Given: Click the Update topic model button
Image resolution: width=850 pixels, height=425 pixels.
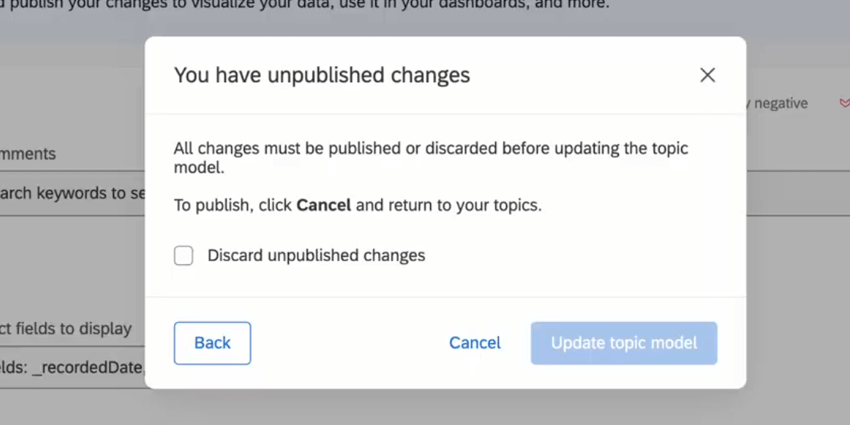Looking at the screenshot, I should (x=623, y=343).
